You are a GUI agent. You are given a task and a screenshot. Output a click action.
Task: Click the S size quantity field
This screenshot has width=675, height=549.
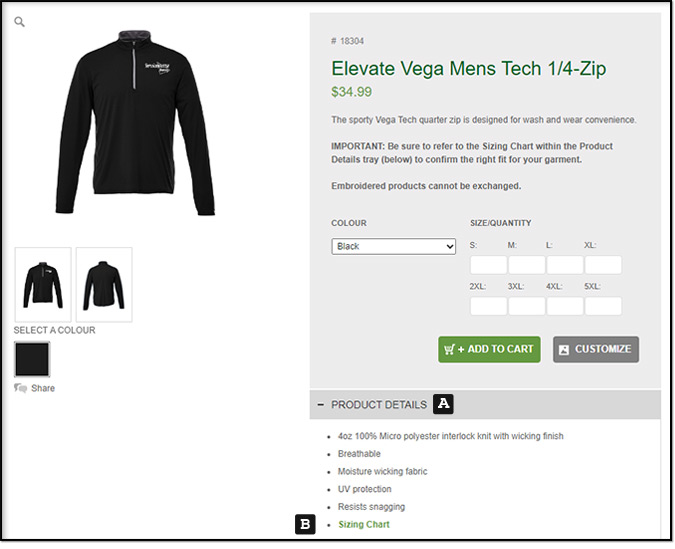488,265
